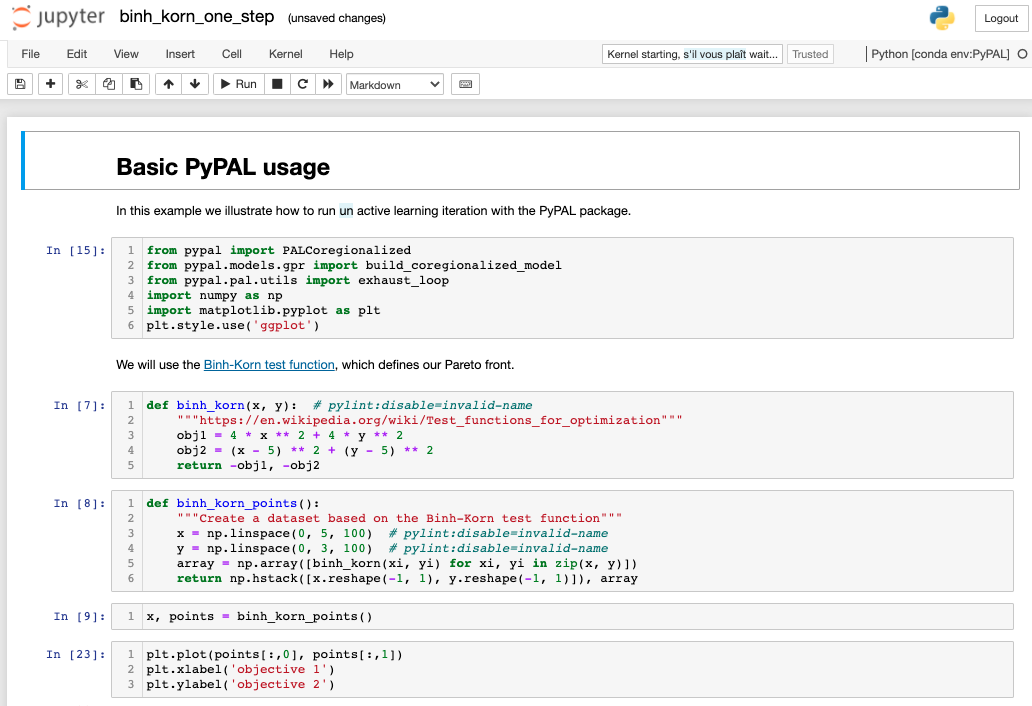Click the def binh_korn code cell

[x=562, y=435]
